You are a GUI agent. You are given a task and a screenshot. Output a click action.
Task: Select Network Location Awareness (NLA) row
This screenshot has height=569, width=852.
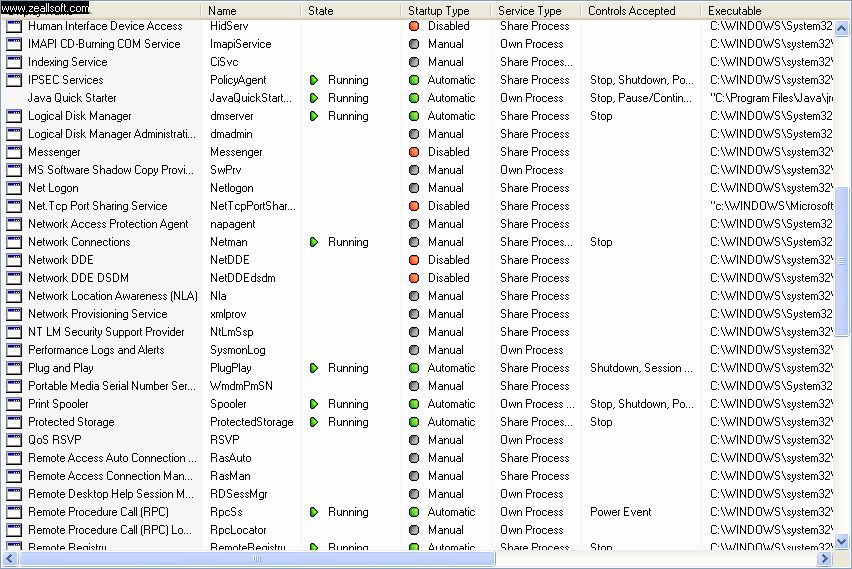(x=417, y=296)
